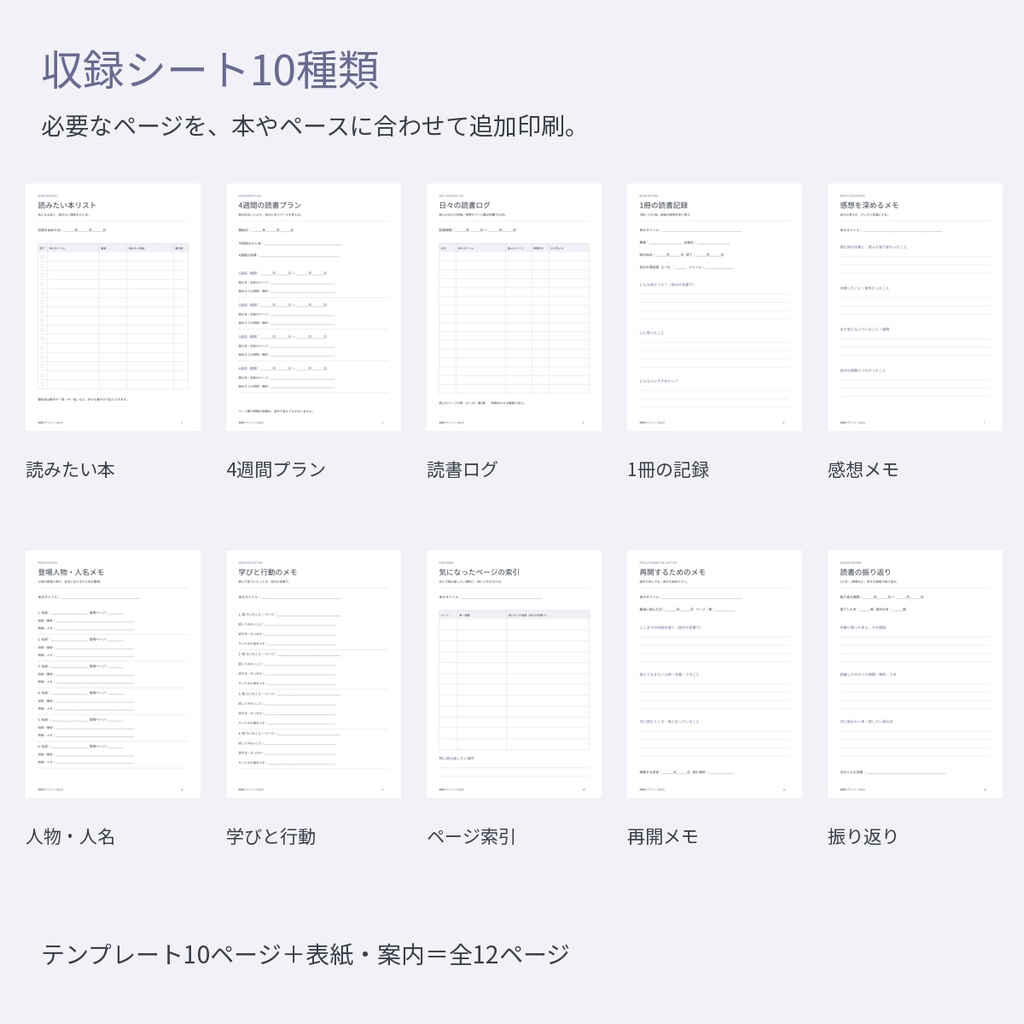The image size is (1024, 1024).
Task: Click the heading 収録シート10種類
Action: (x=210, y=70)
